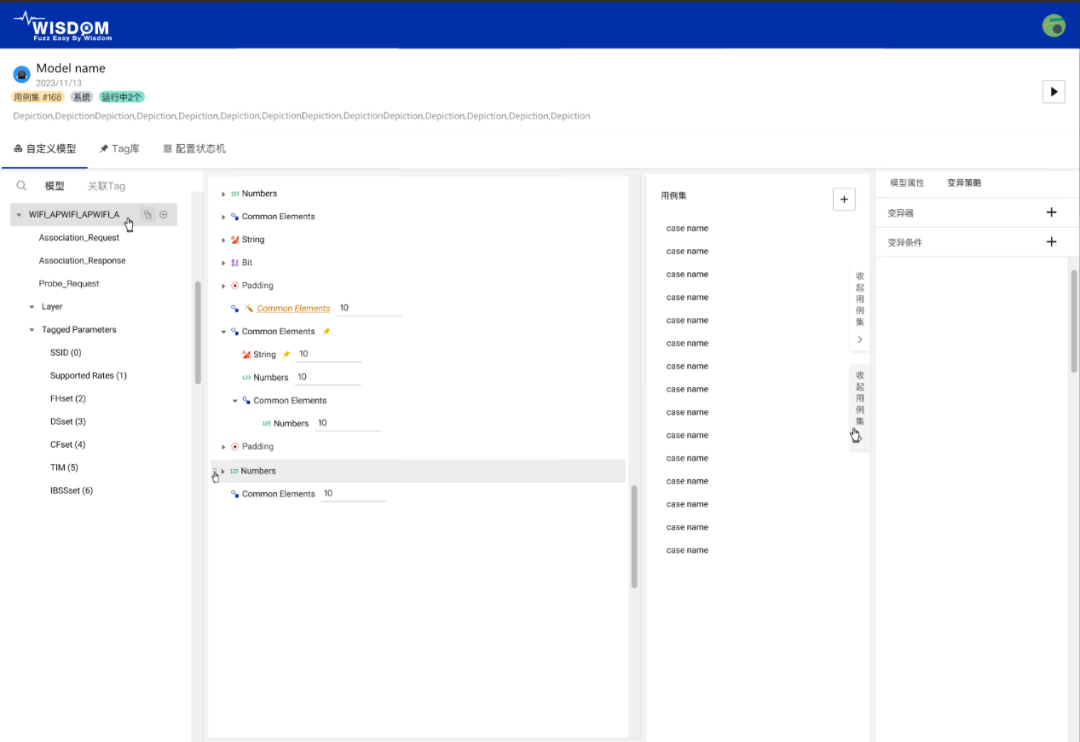Click the Numbers icon in the highlighted Numbers row
The height and width of the screenshot is (742, 1080).
[x=233, y=471]
